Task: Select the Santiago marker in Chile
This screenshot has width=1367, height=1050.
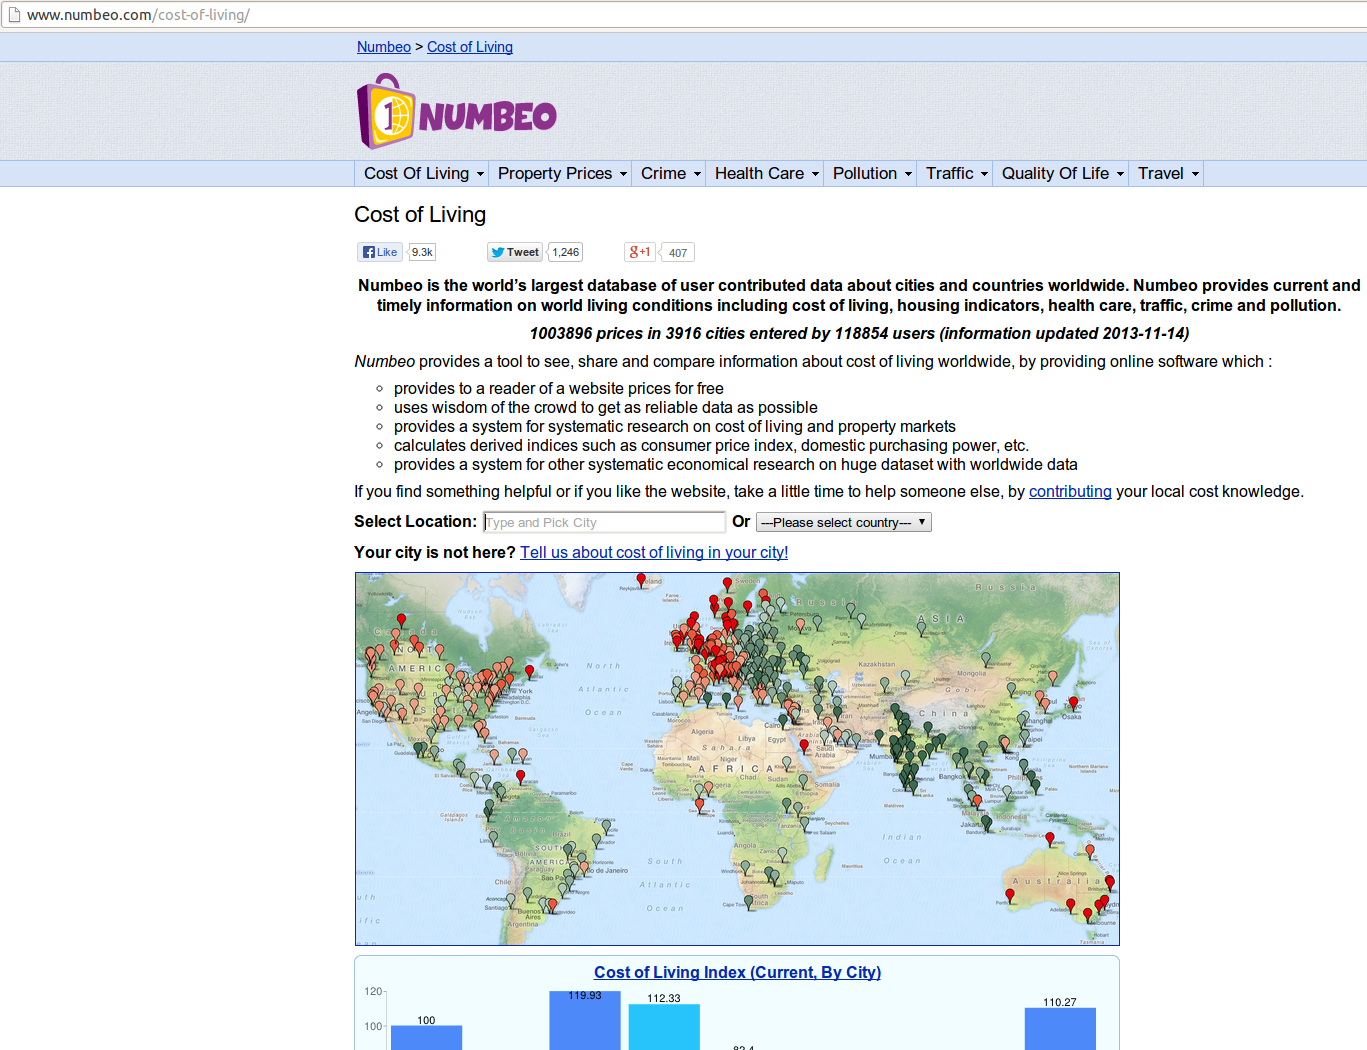Action: [x=511, y=900]
